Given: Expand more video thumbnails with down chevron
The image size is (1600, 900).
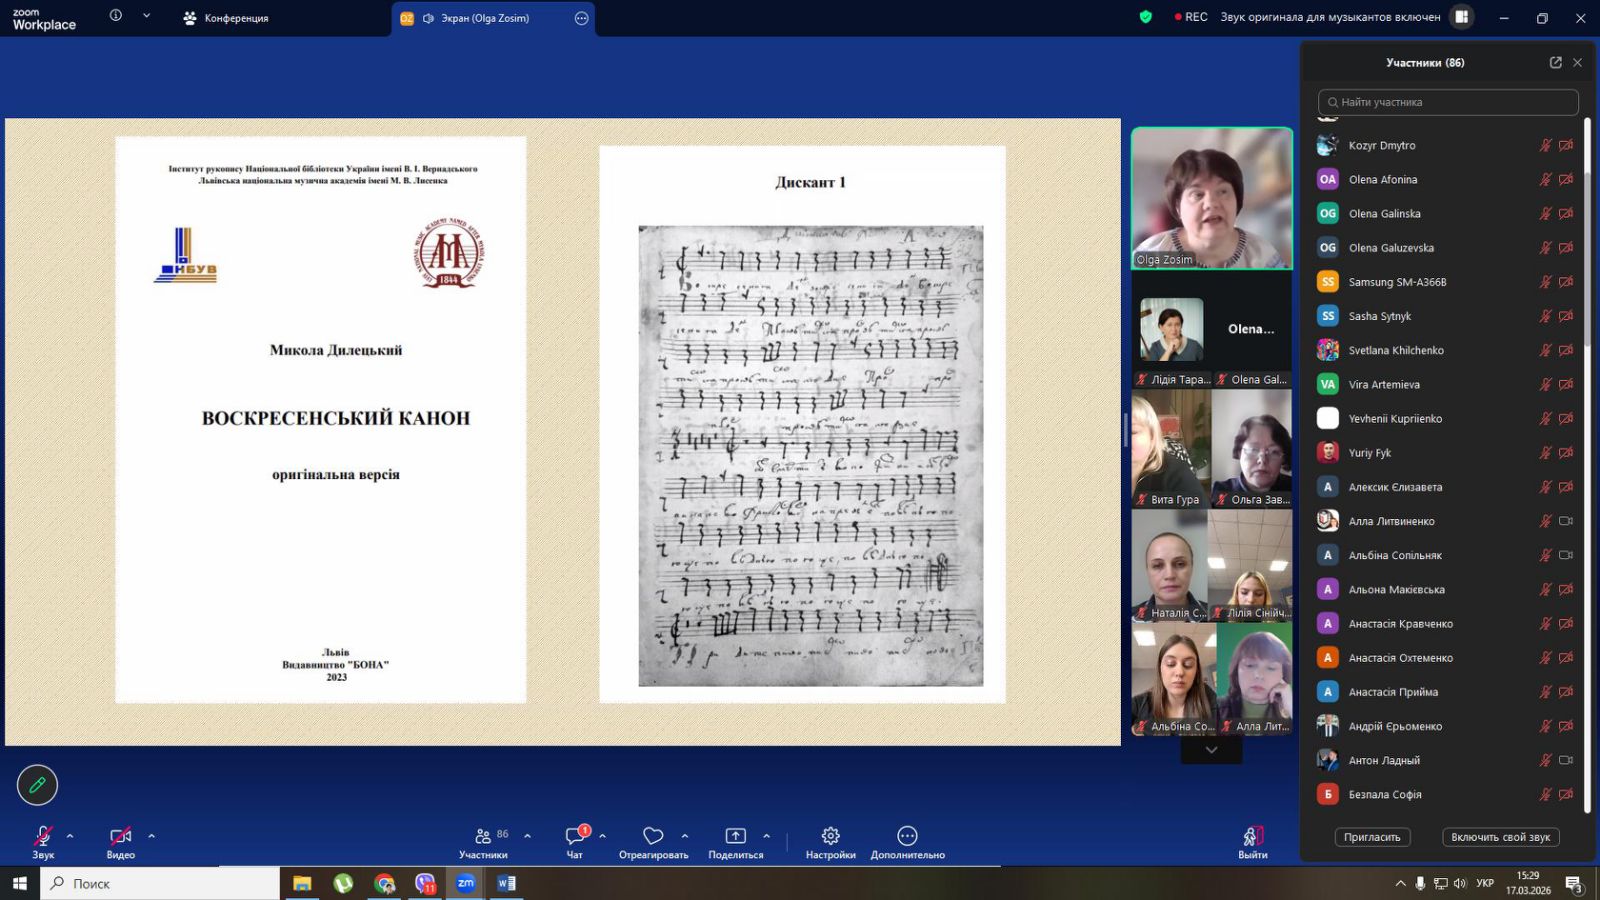Looking at the screenshot, I should coord(1211,750).
